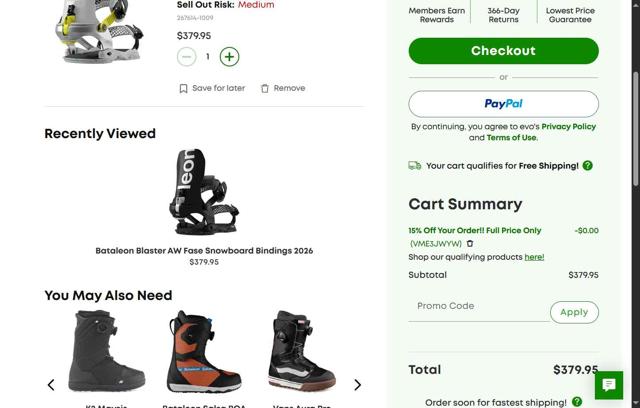Apply the promo code
Viewport: 640px width, 408px height.
click(x=574, y=312)
